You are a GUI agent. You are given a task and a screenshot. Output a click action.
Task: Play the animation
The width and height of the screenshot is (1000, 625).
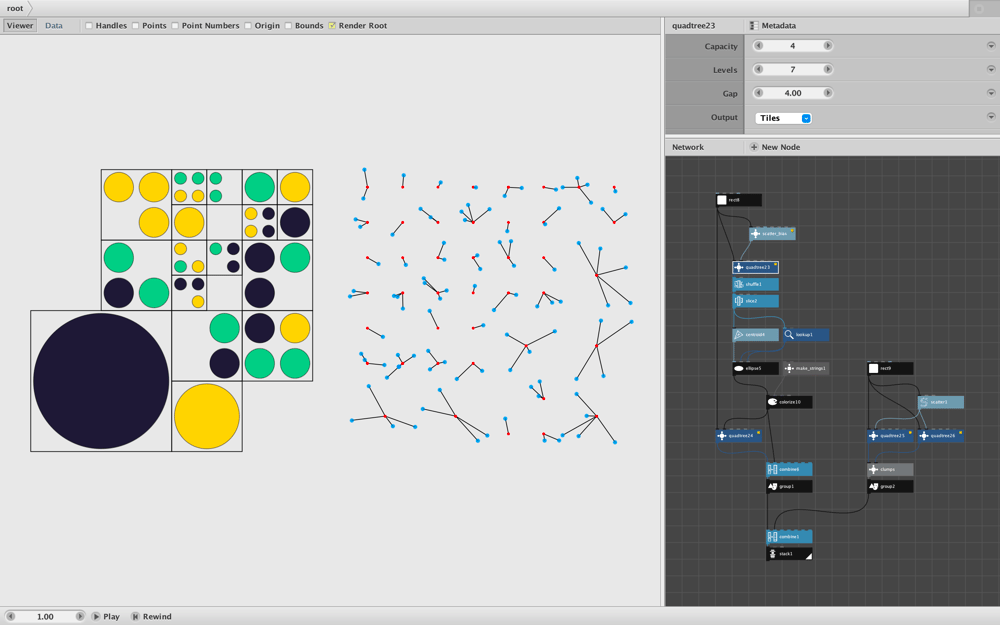106,616
